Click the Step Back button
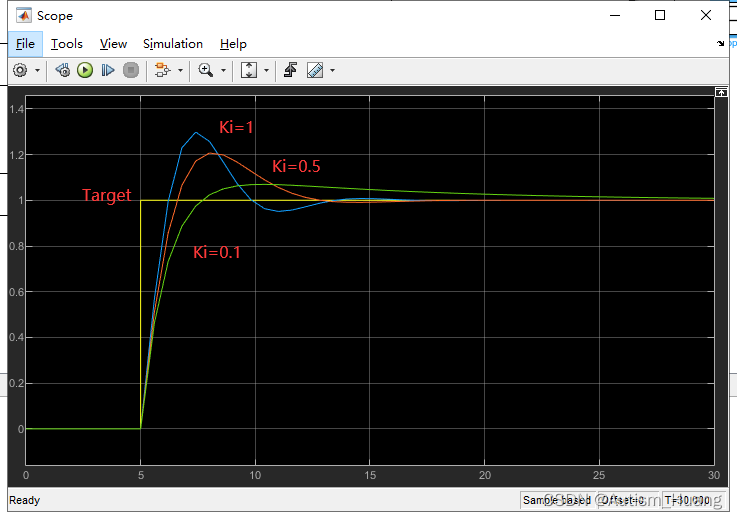Screen dimensions: 737x519 pyautogui.click(x=63, y=71)
